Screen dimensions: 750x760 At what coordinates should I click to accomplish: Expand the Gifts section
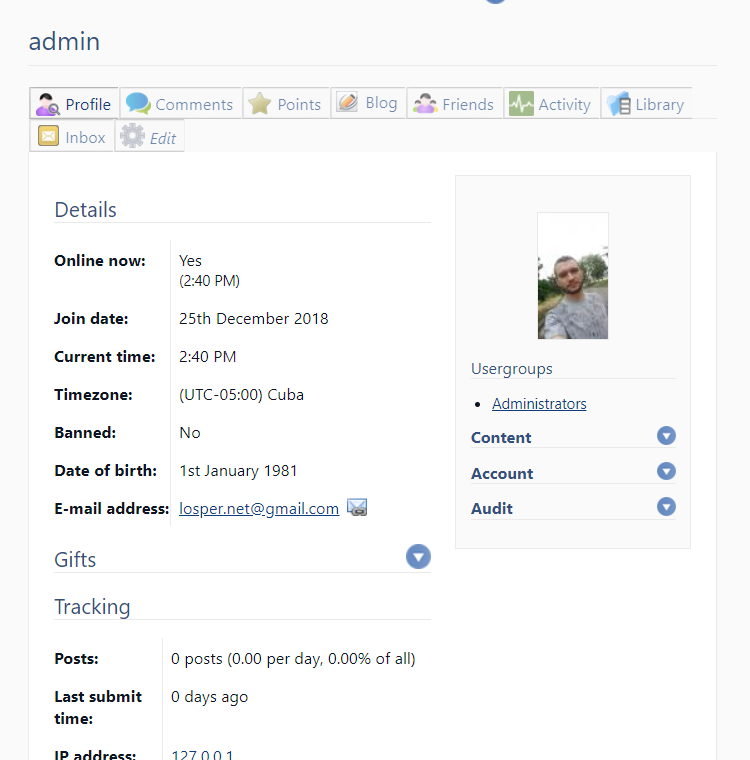point(418,557)
